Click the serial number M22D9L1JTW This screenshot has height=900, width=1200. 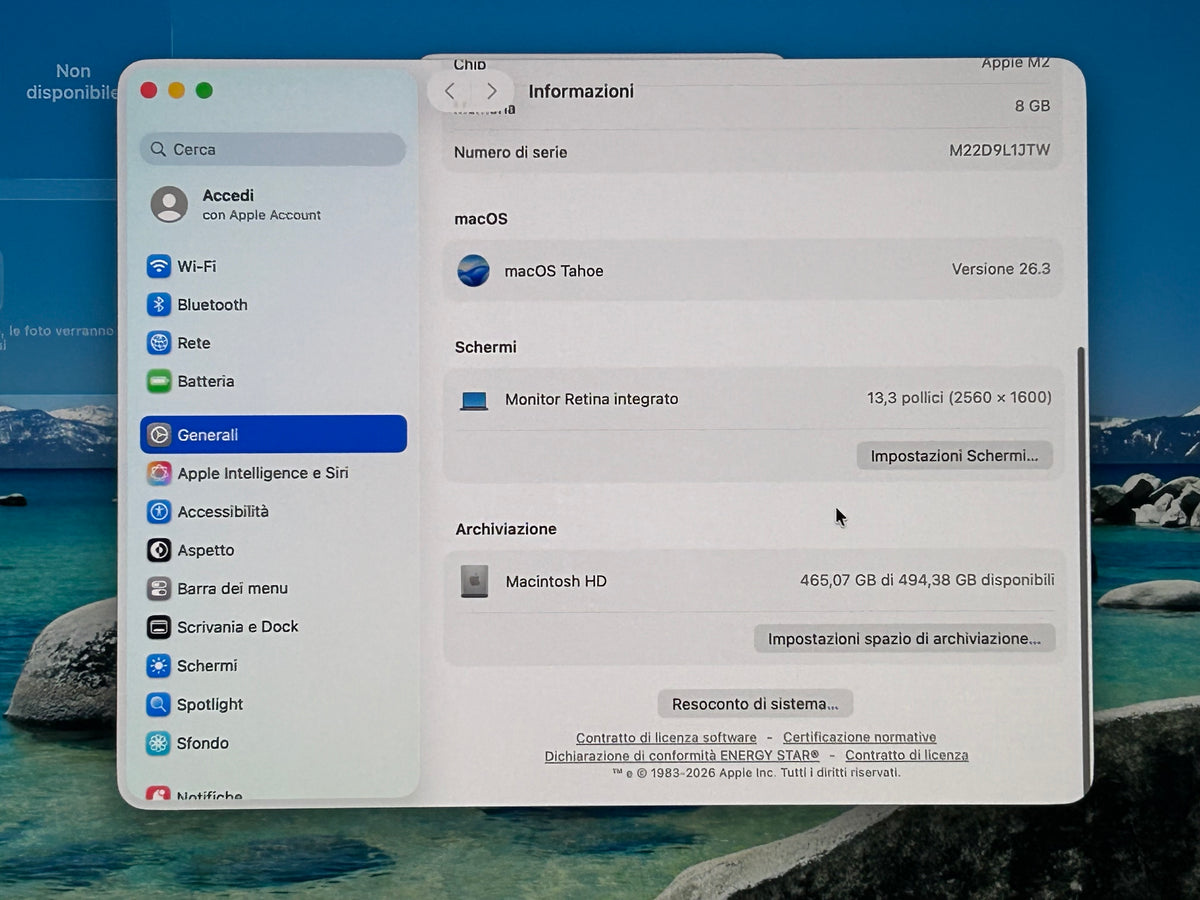[1000, 151]
